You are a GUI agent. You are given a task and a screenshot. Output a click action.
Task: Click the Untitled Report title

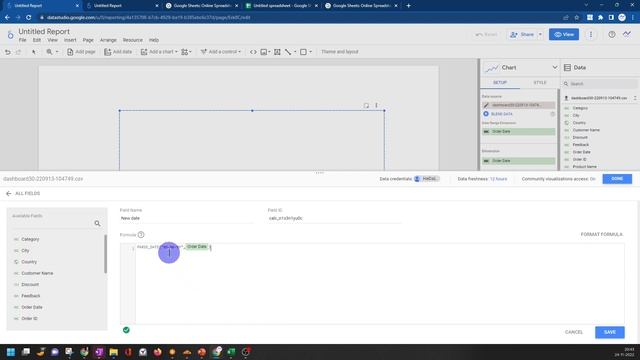click(44, 31)
